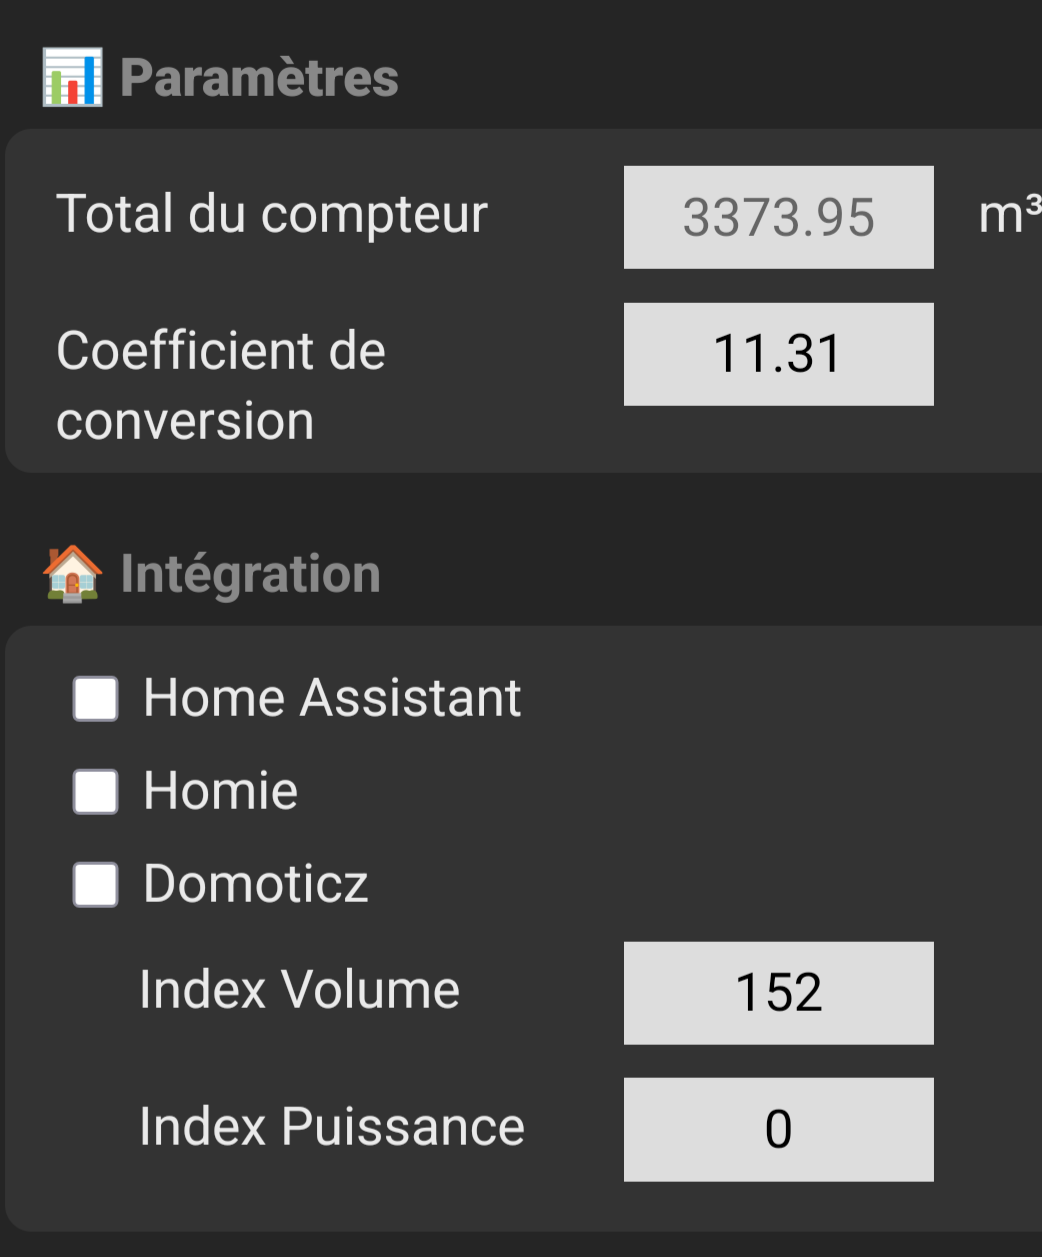Screen dimensions: 1042x1257
Task: Focus the Coefficient de conversion input
Action: 778,354
